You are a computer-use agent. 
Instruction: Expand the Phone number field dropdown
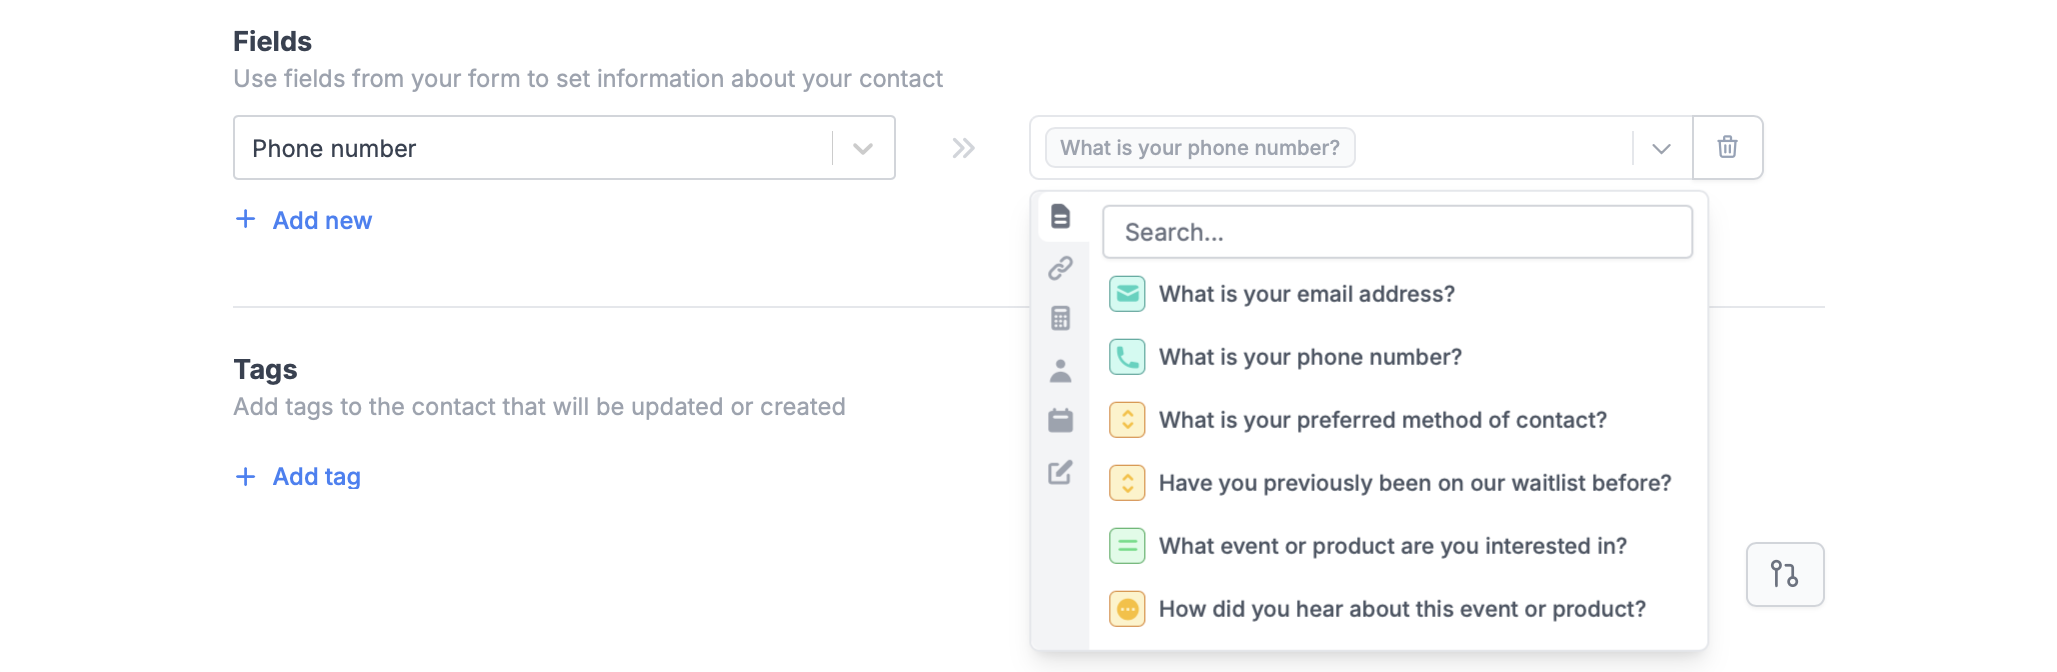coord(860,147)
